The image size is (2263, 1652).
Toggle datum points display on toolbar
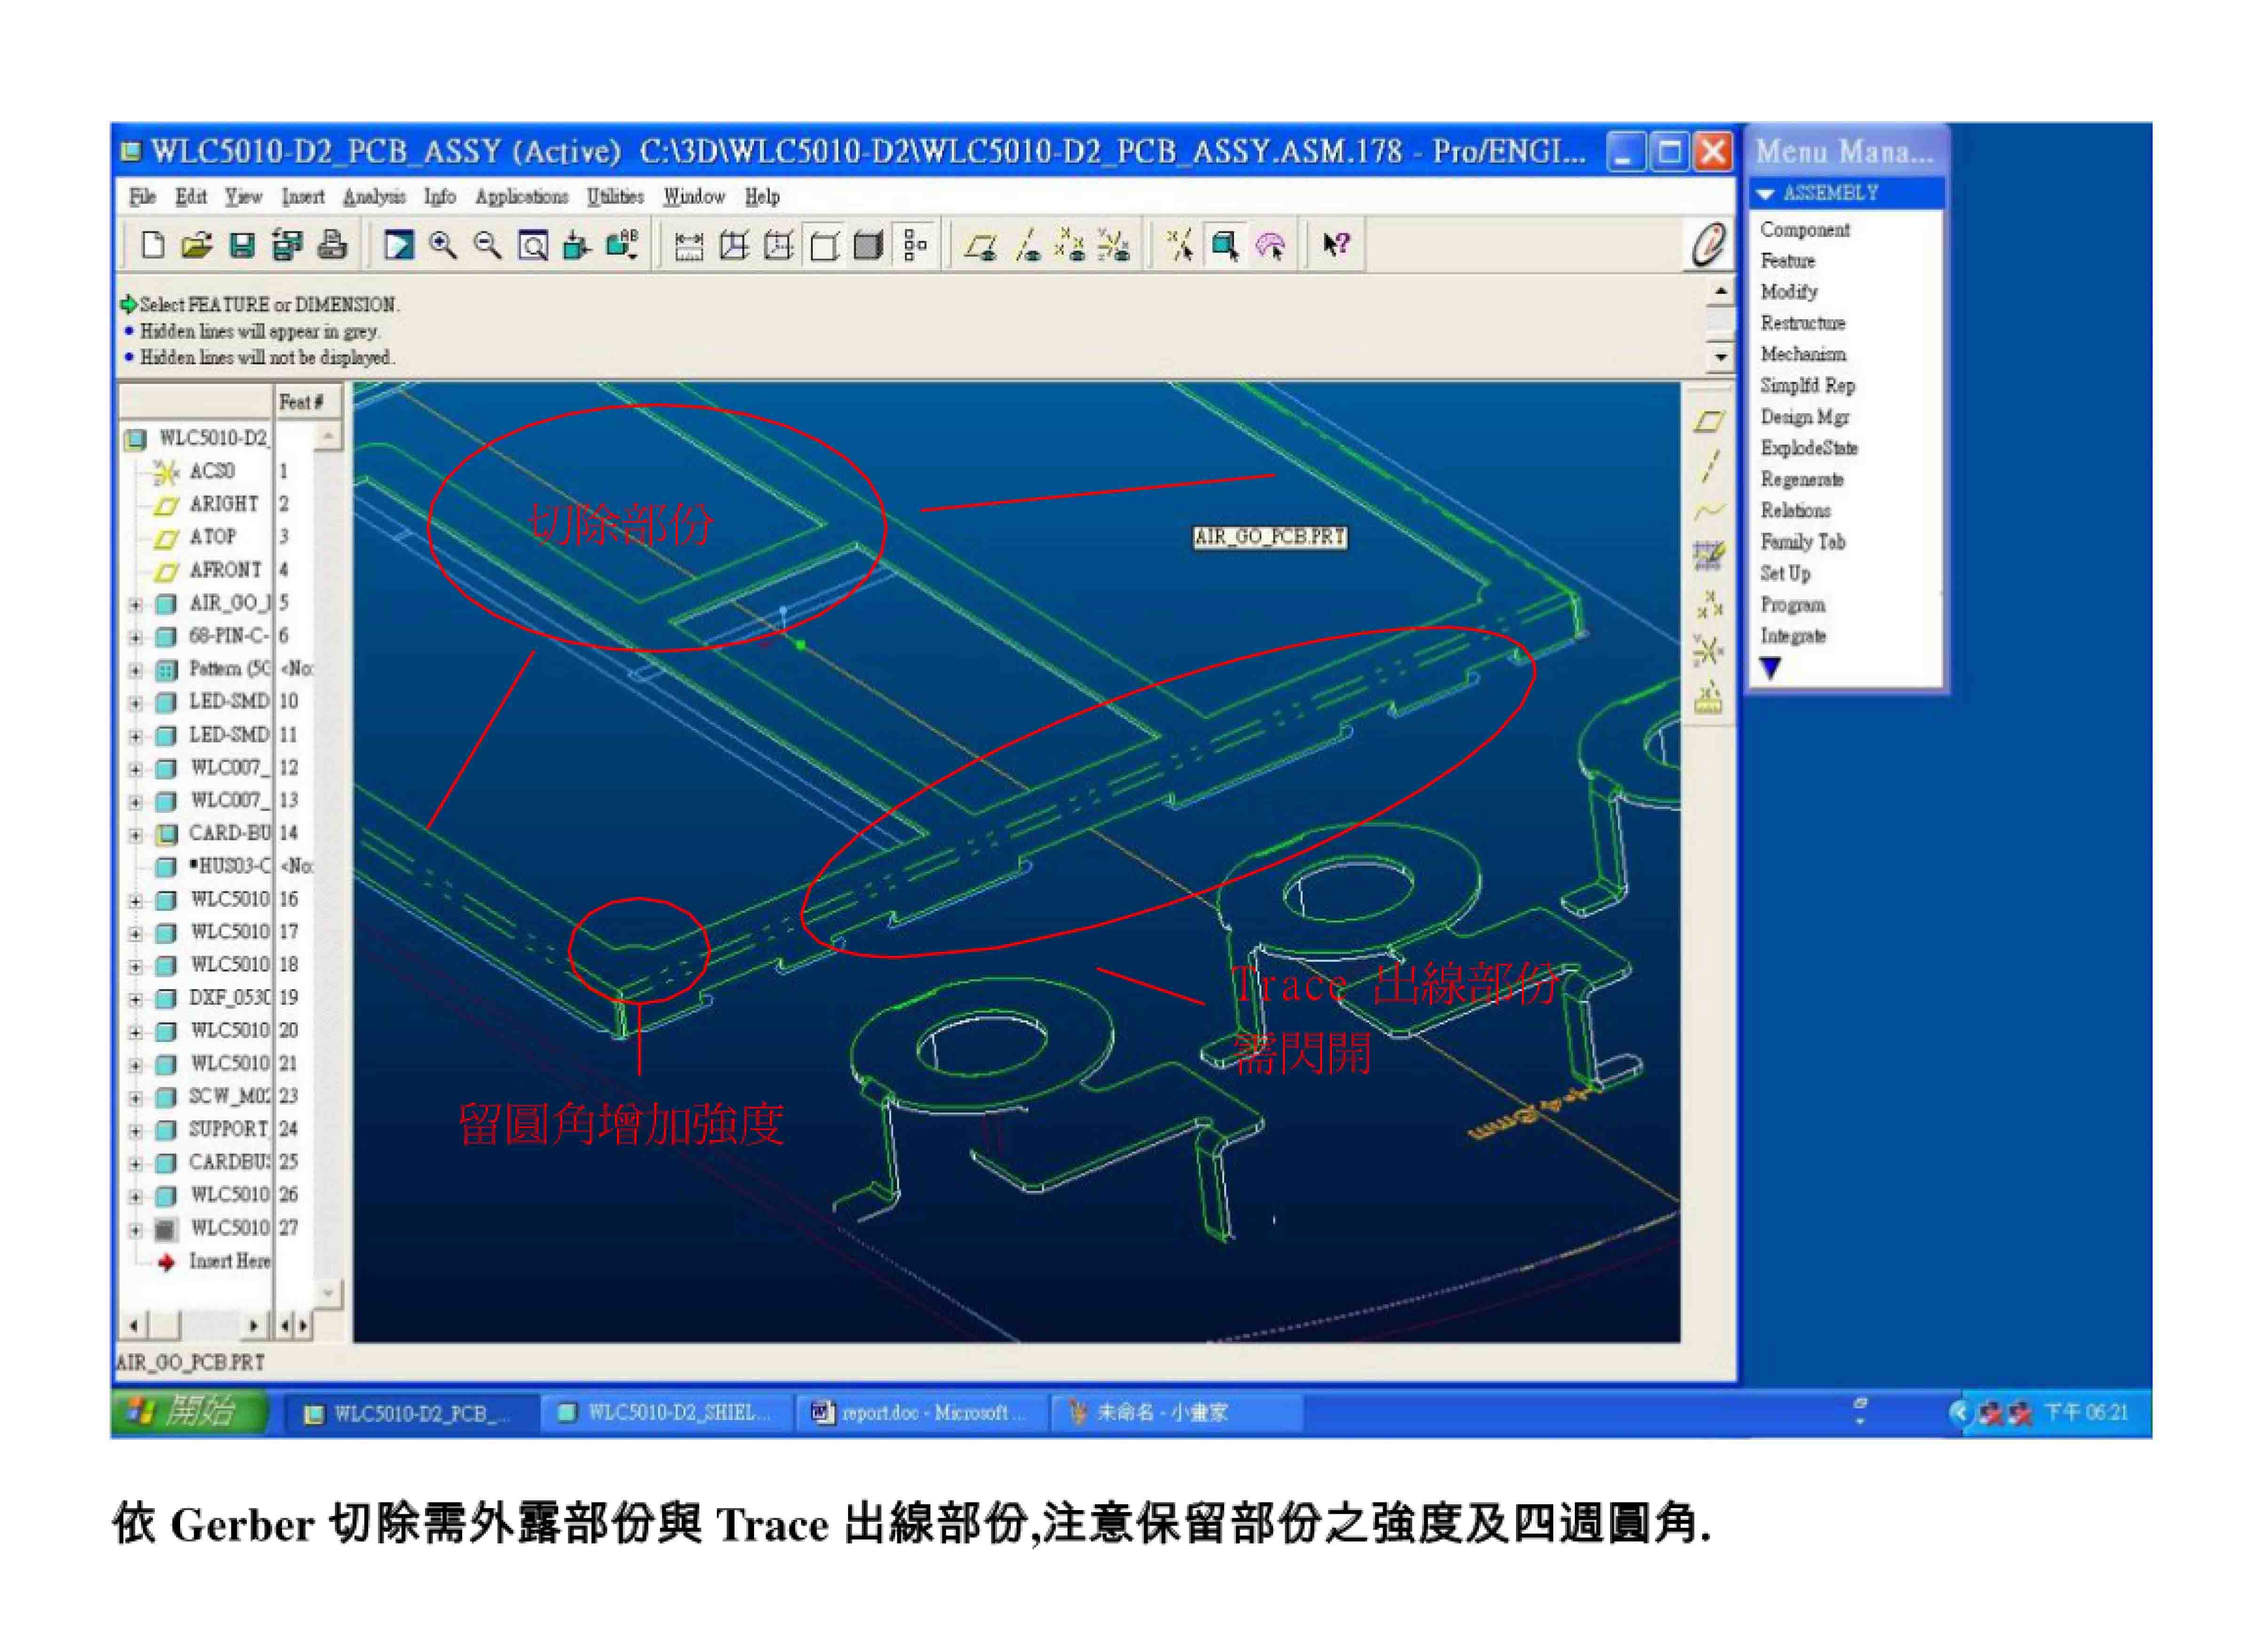[x=1070, y=245]
